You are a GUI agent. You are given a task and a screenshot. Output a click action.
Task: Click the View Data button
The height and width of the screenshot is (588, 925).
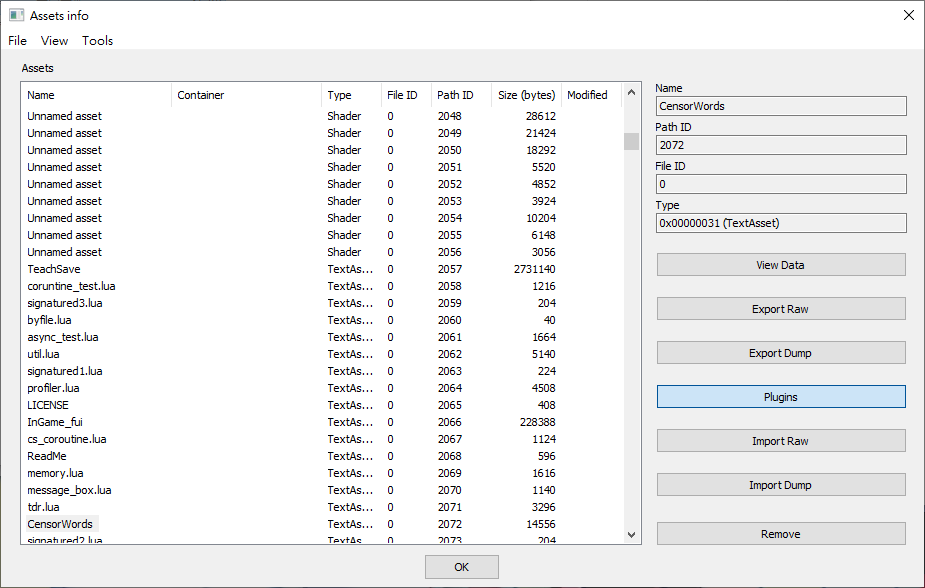click(x=780, y=265)
